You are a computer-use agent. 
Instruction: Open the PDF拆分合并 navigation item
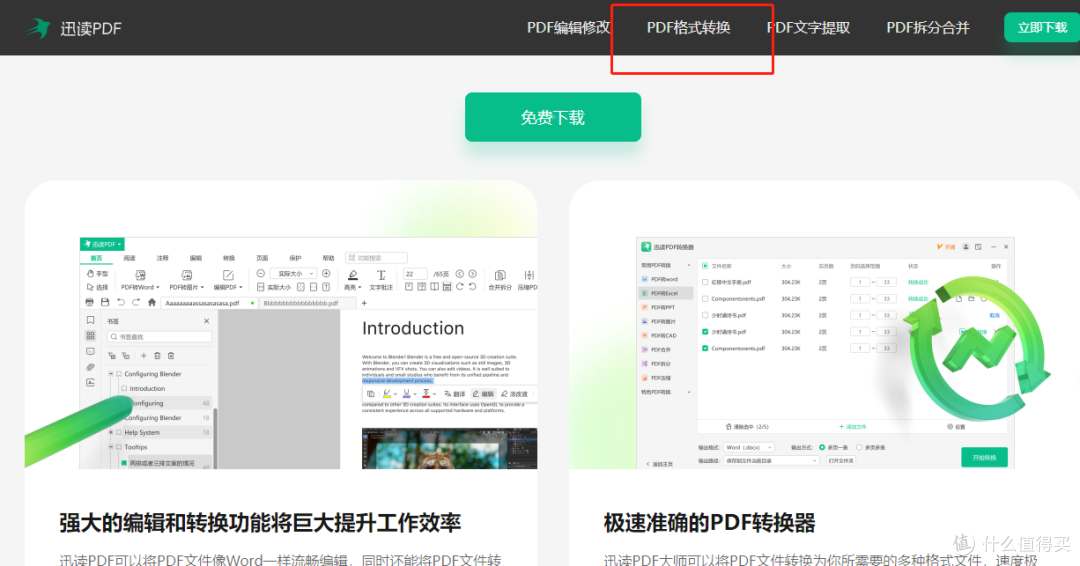pyautogui.click(x=928, y=28)
